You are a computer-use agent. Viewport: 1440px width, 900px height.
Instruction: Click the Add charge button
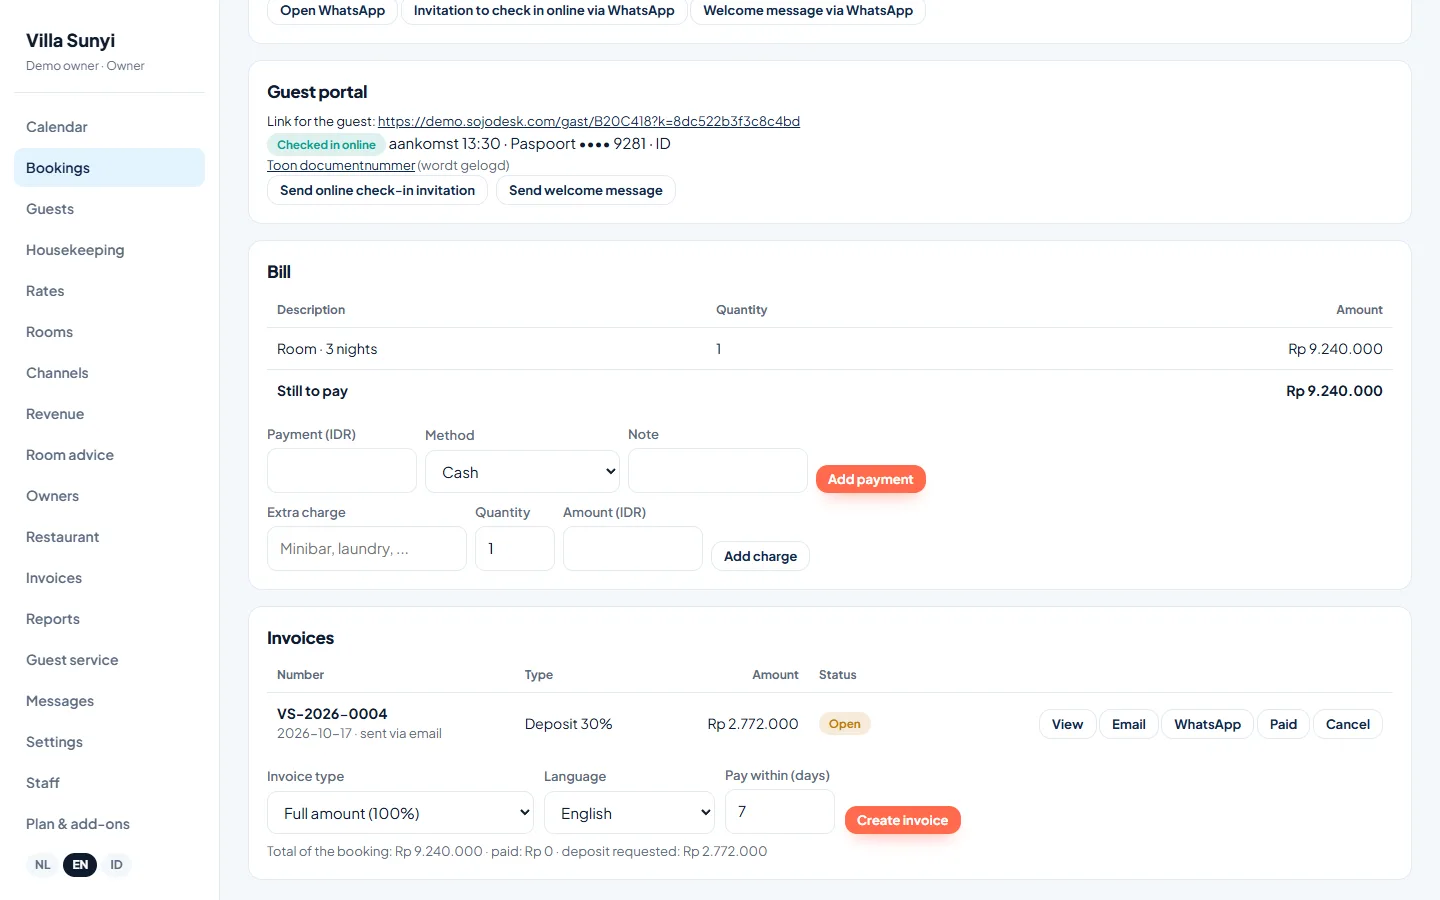[760, 556]
